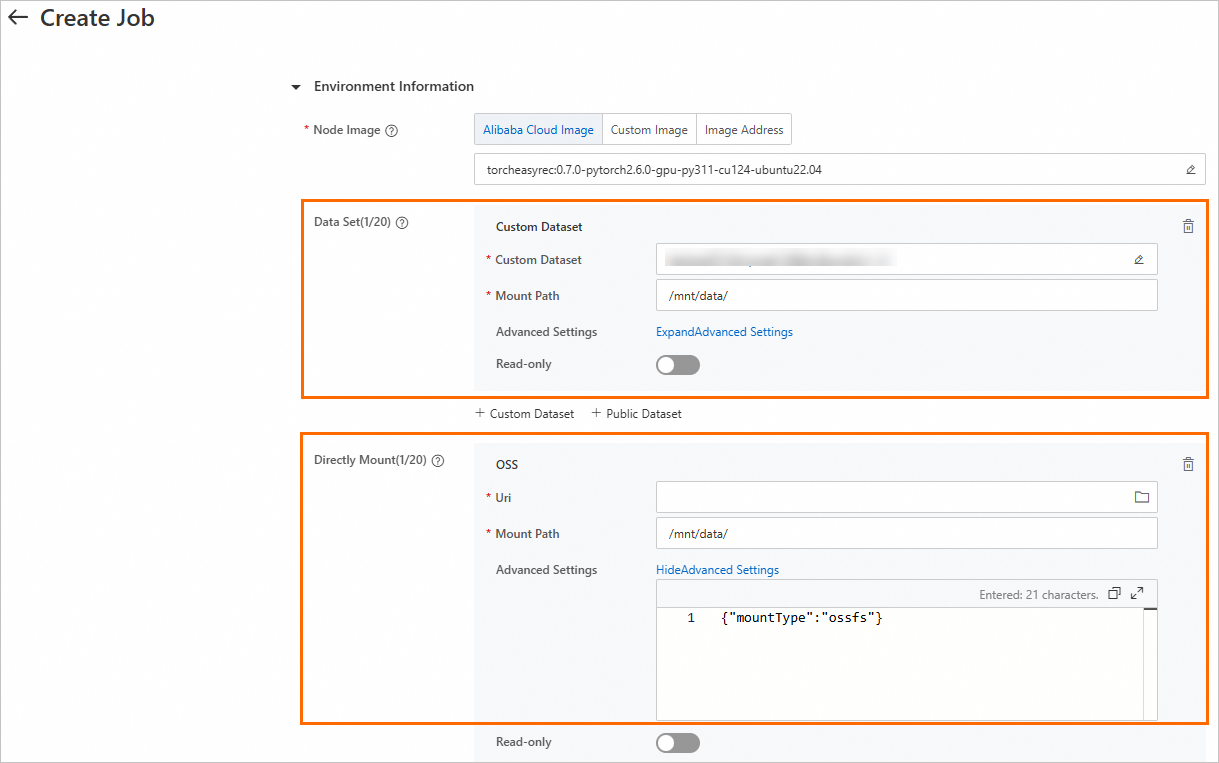Edit the Custom Dataset field with pencil icon
The image size is (1219, 763).
click(1138, 260)
